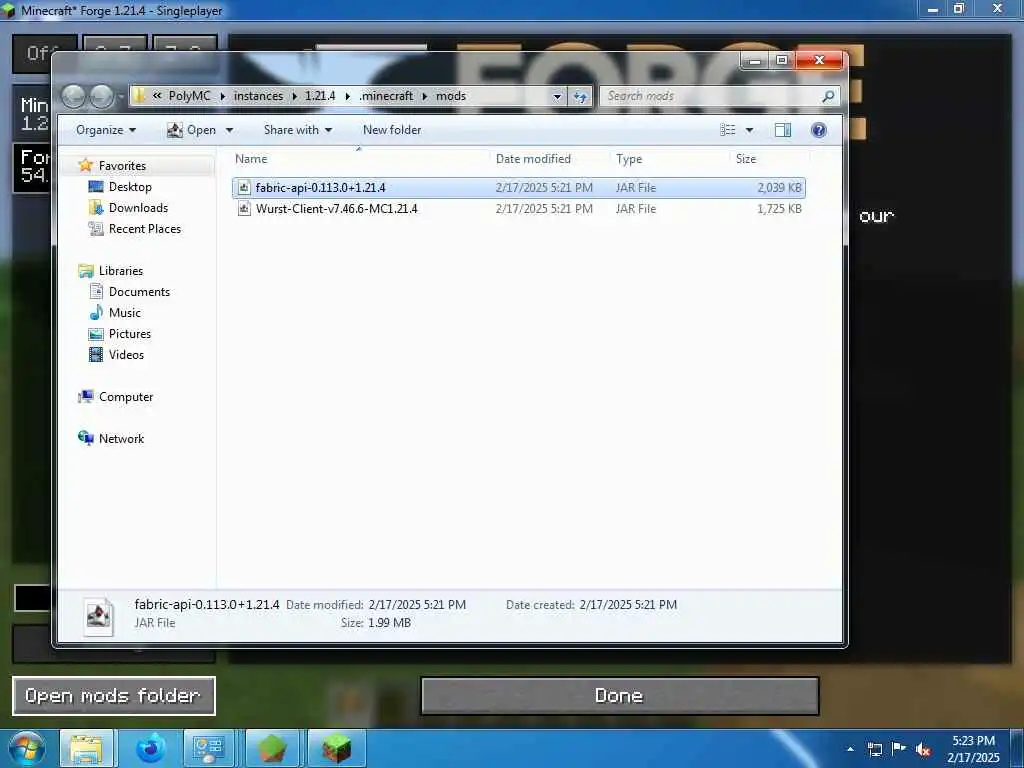1024x768 pixels.
Task: Click the refresh button beside address bar
Action: (580, 97)
